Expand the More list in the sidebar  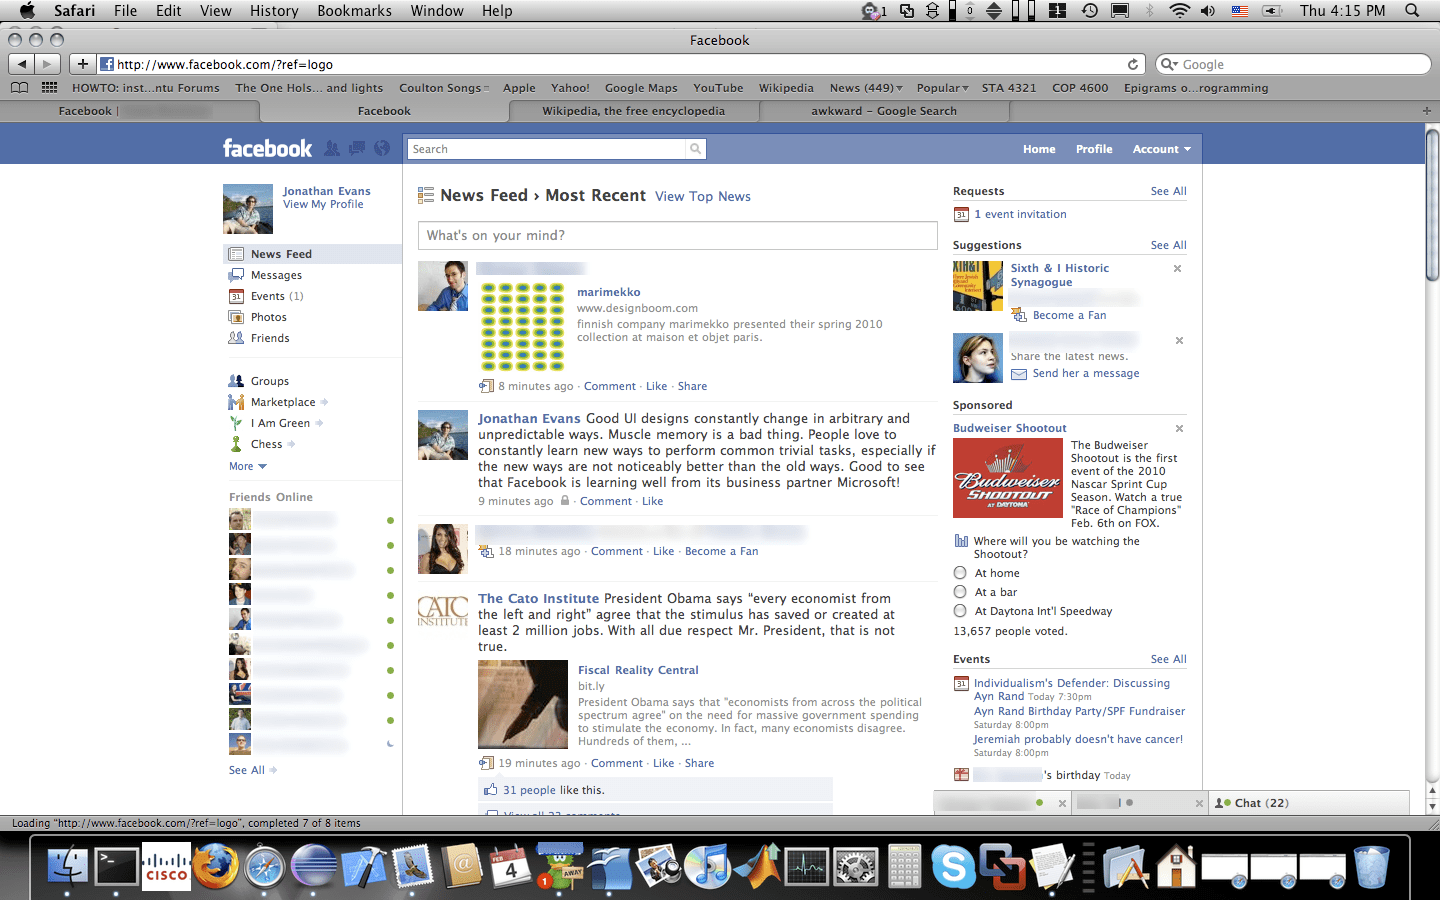(248, 466)
